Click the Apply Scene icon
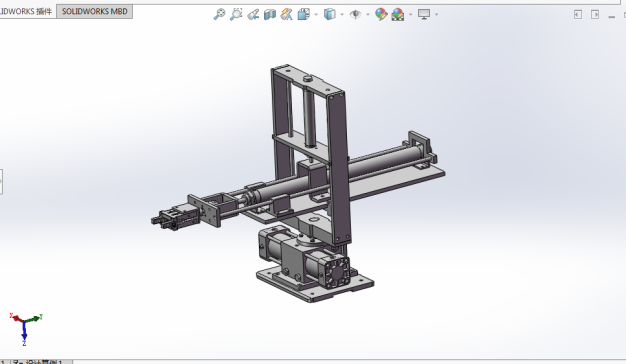The height and width of the screenshot is (364, 626). click(x=398, y=15)
